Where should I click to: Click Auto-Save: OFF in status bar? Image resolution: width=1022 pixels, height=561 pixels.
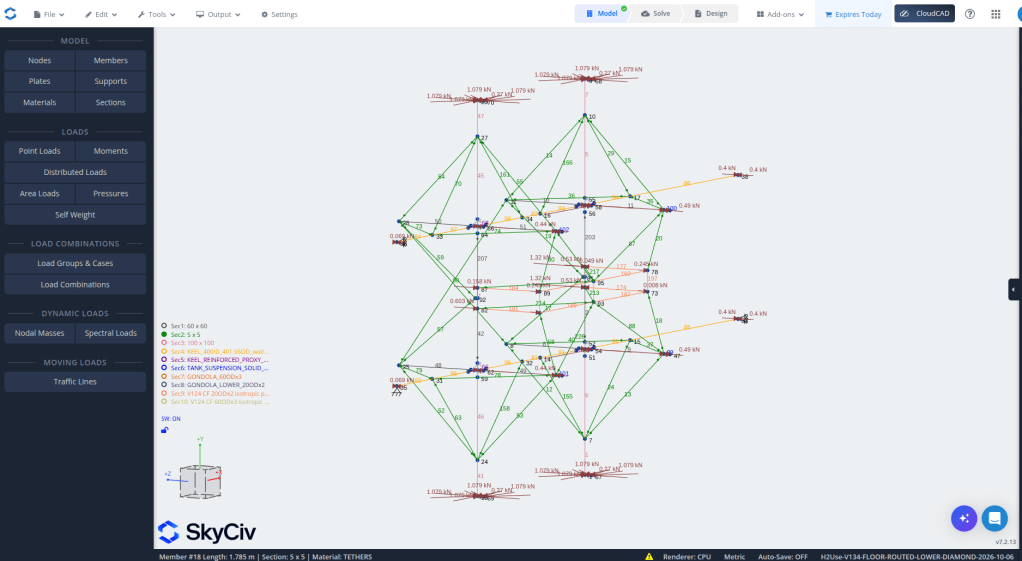click(783, 556)
